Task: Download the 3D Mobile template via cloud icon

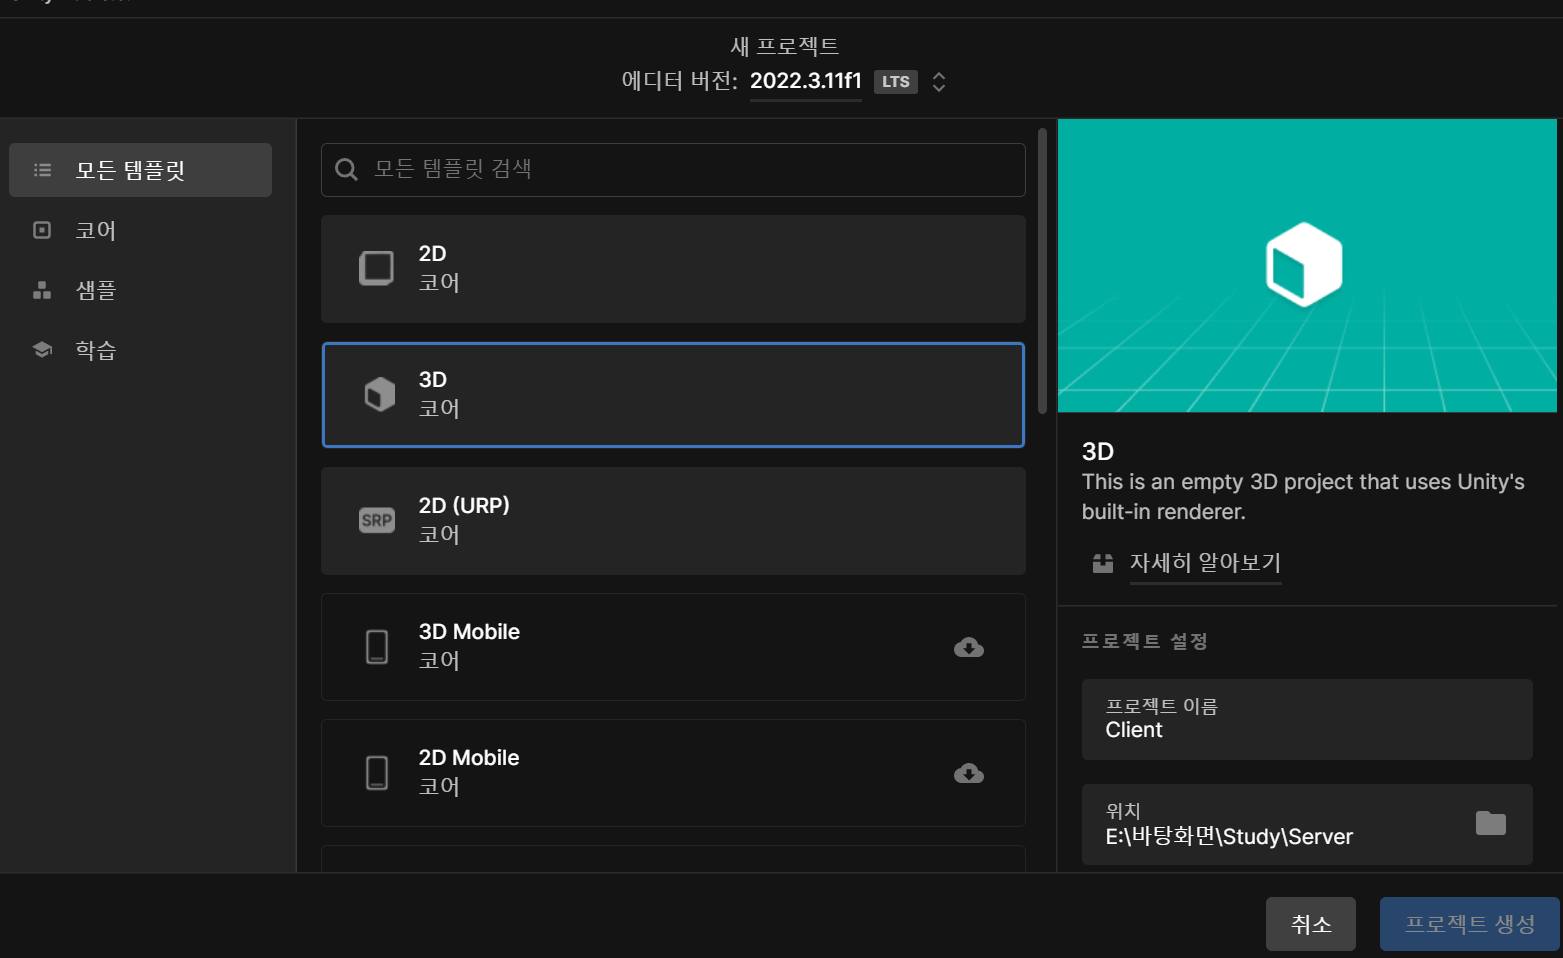Action: point(968,648)
